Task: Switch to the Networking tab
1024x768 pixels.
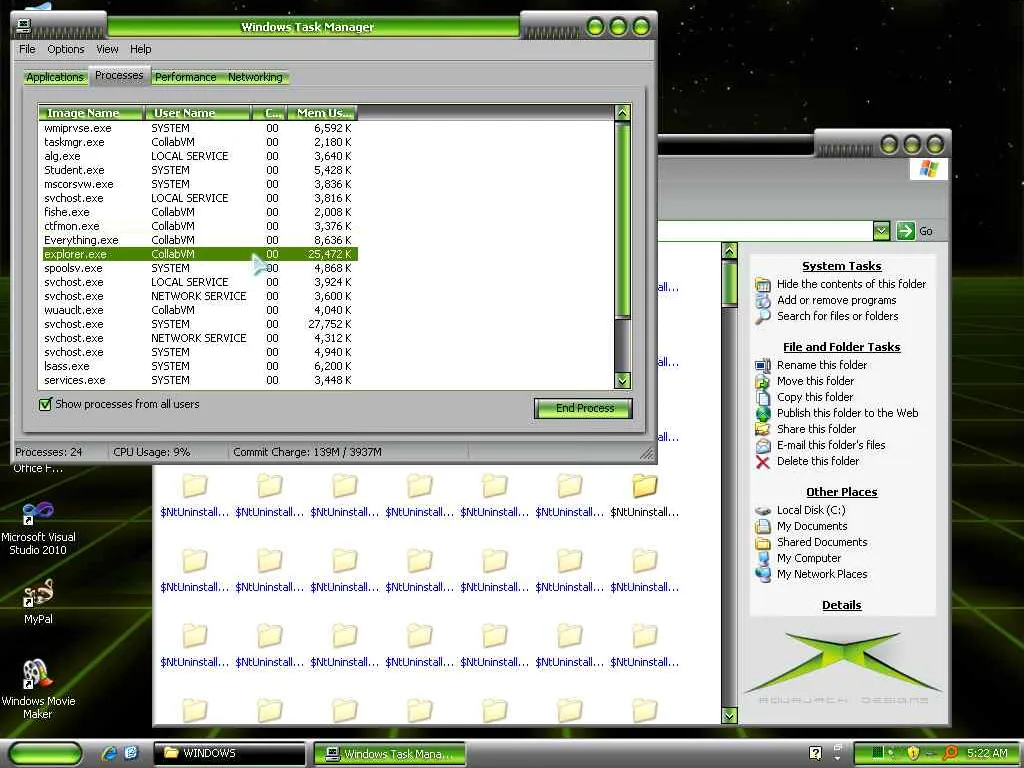Action: click(255, 77)
